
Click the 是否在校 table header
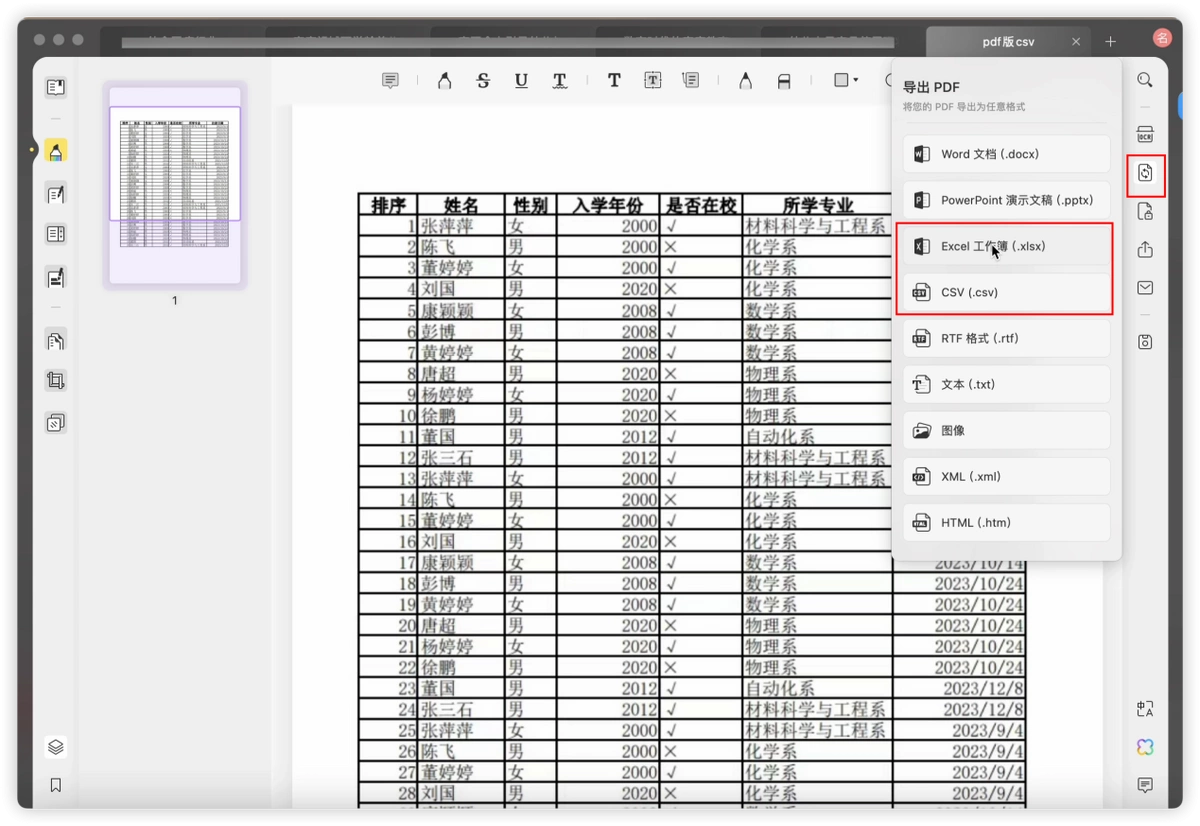(701, 205)
